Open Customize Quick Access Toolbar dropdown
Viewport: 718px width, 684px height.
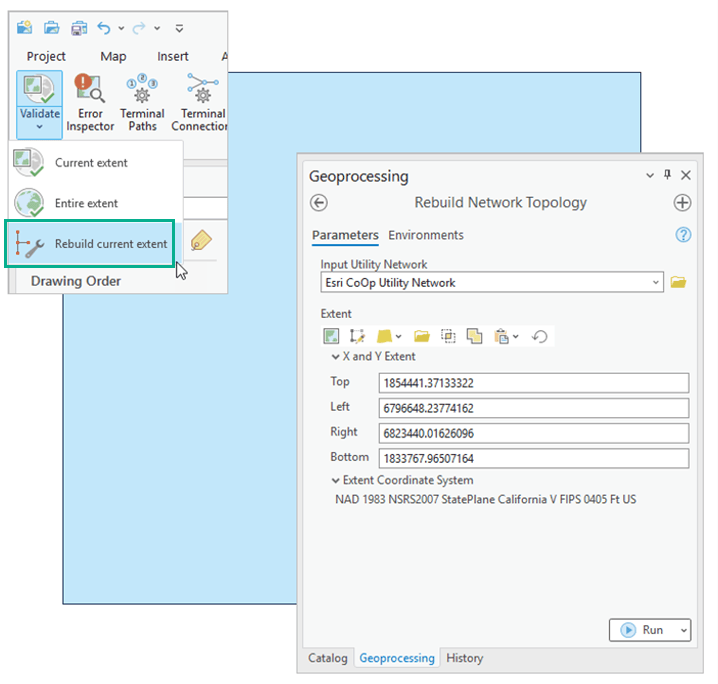point(180,28)
